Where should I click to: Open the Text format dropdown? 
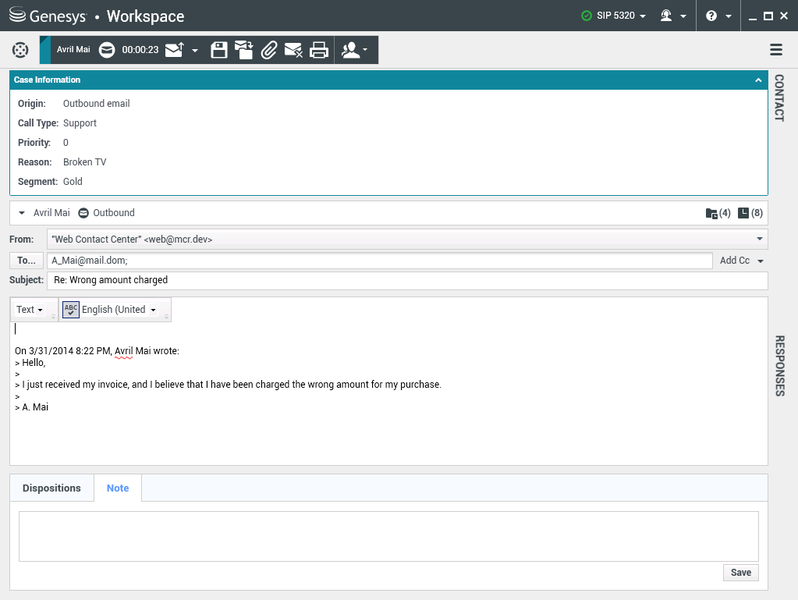point(30,309)
